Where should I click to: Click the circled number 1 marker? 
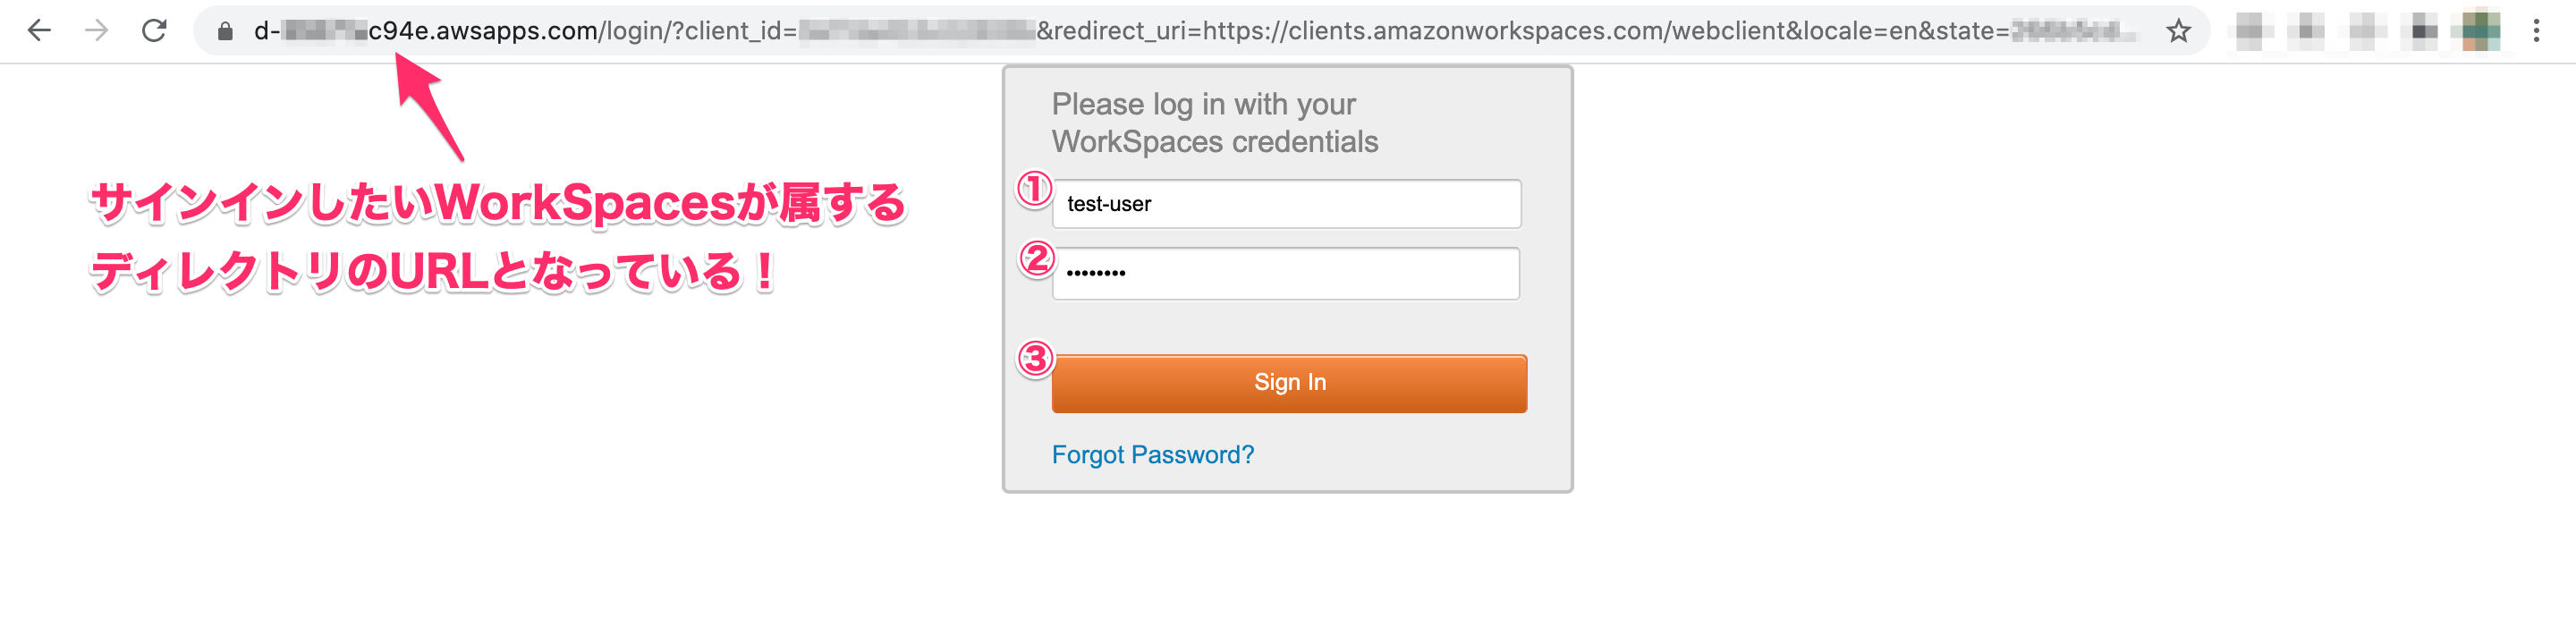click(1035, 189)
